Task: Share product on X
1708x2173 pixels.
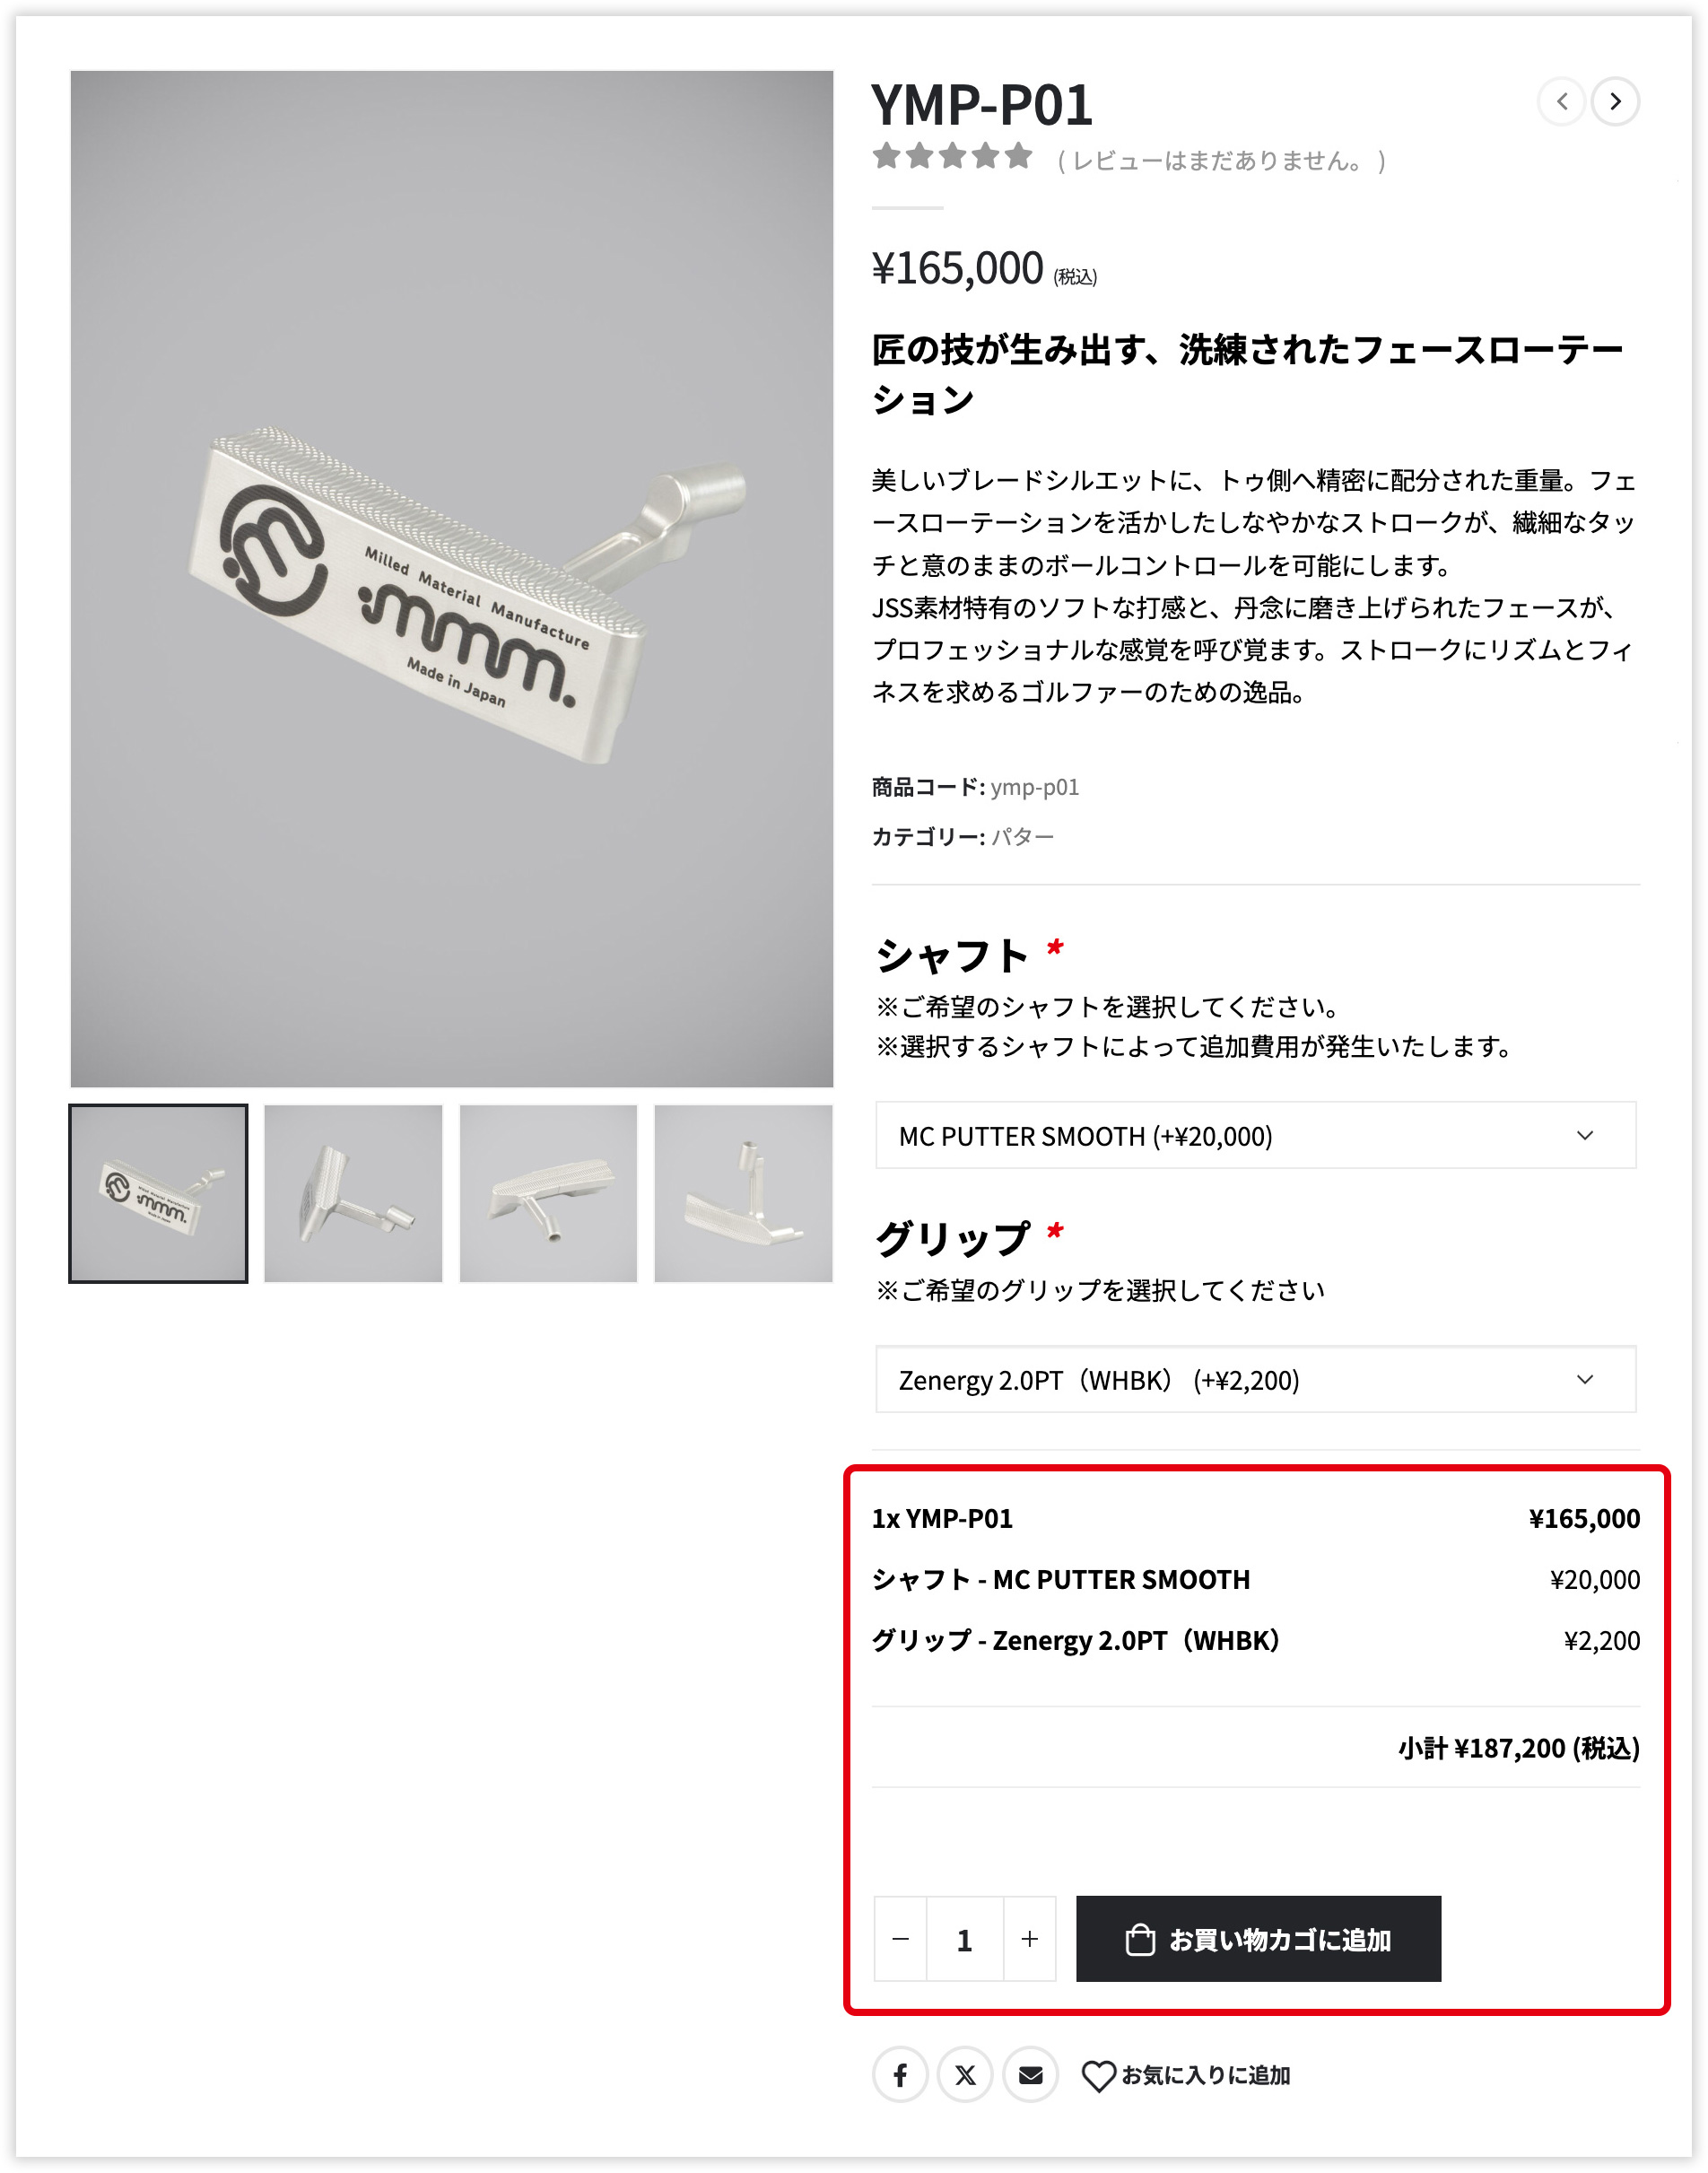Action: point(965,2075)
